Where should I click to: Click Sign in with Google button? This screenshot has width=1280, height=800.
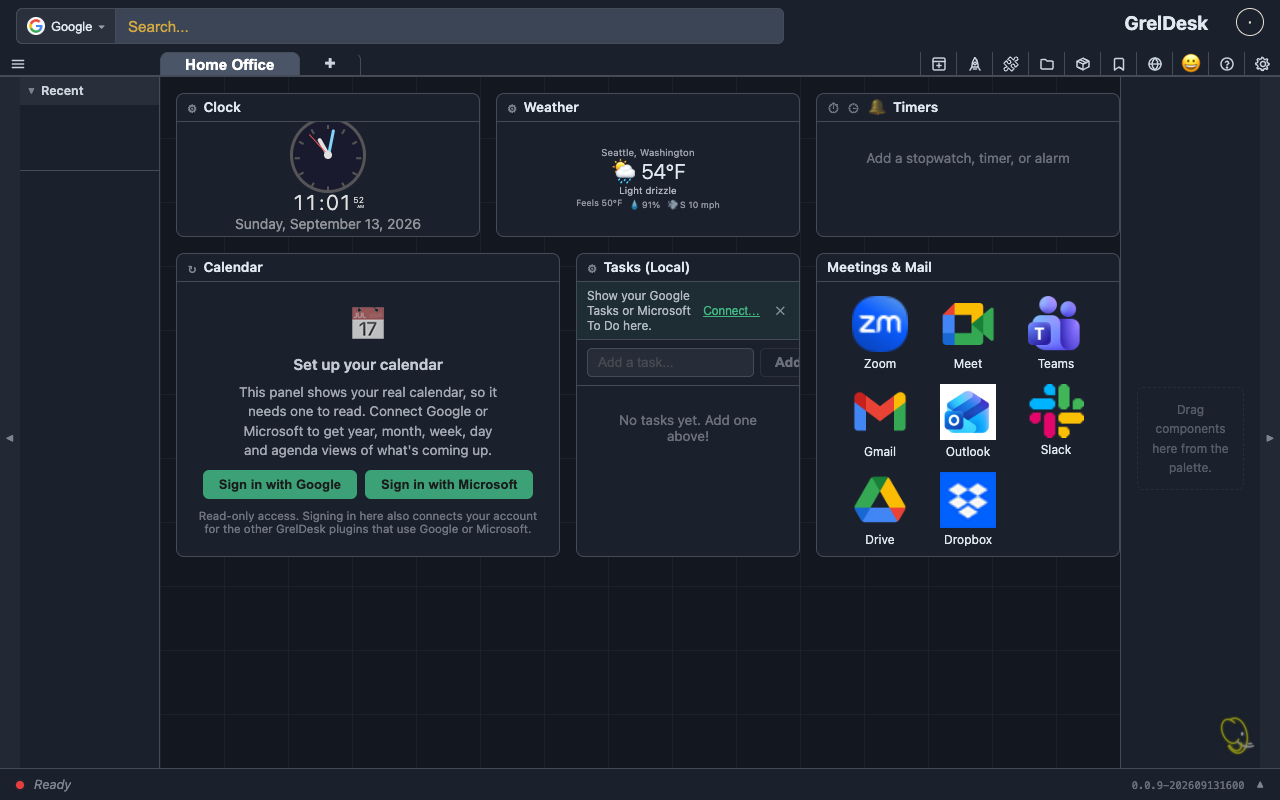click(x=280, y=484)
